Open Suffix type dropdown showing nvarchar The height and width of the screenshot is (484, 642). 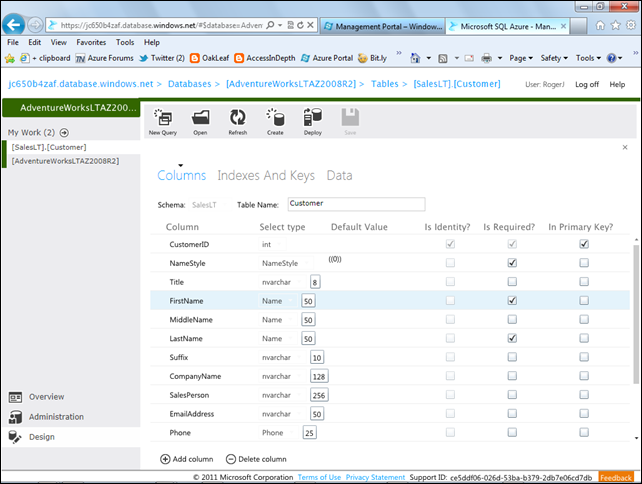tap(283, 357)
